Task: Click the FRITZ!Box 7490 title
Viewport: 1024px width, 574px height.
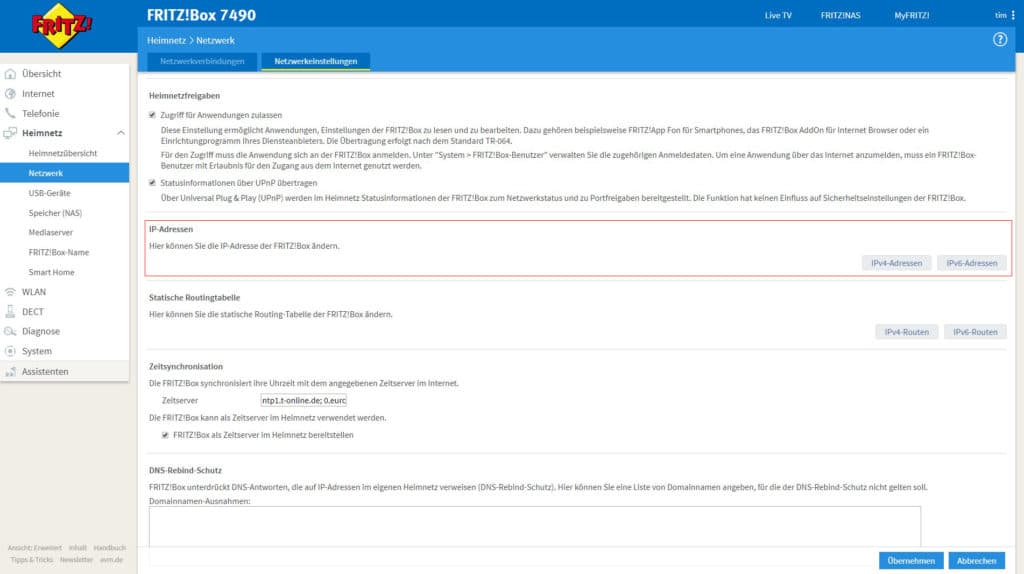Action: pyautogui.click(x=201, y=15)
